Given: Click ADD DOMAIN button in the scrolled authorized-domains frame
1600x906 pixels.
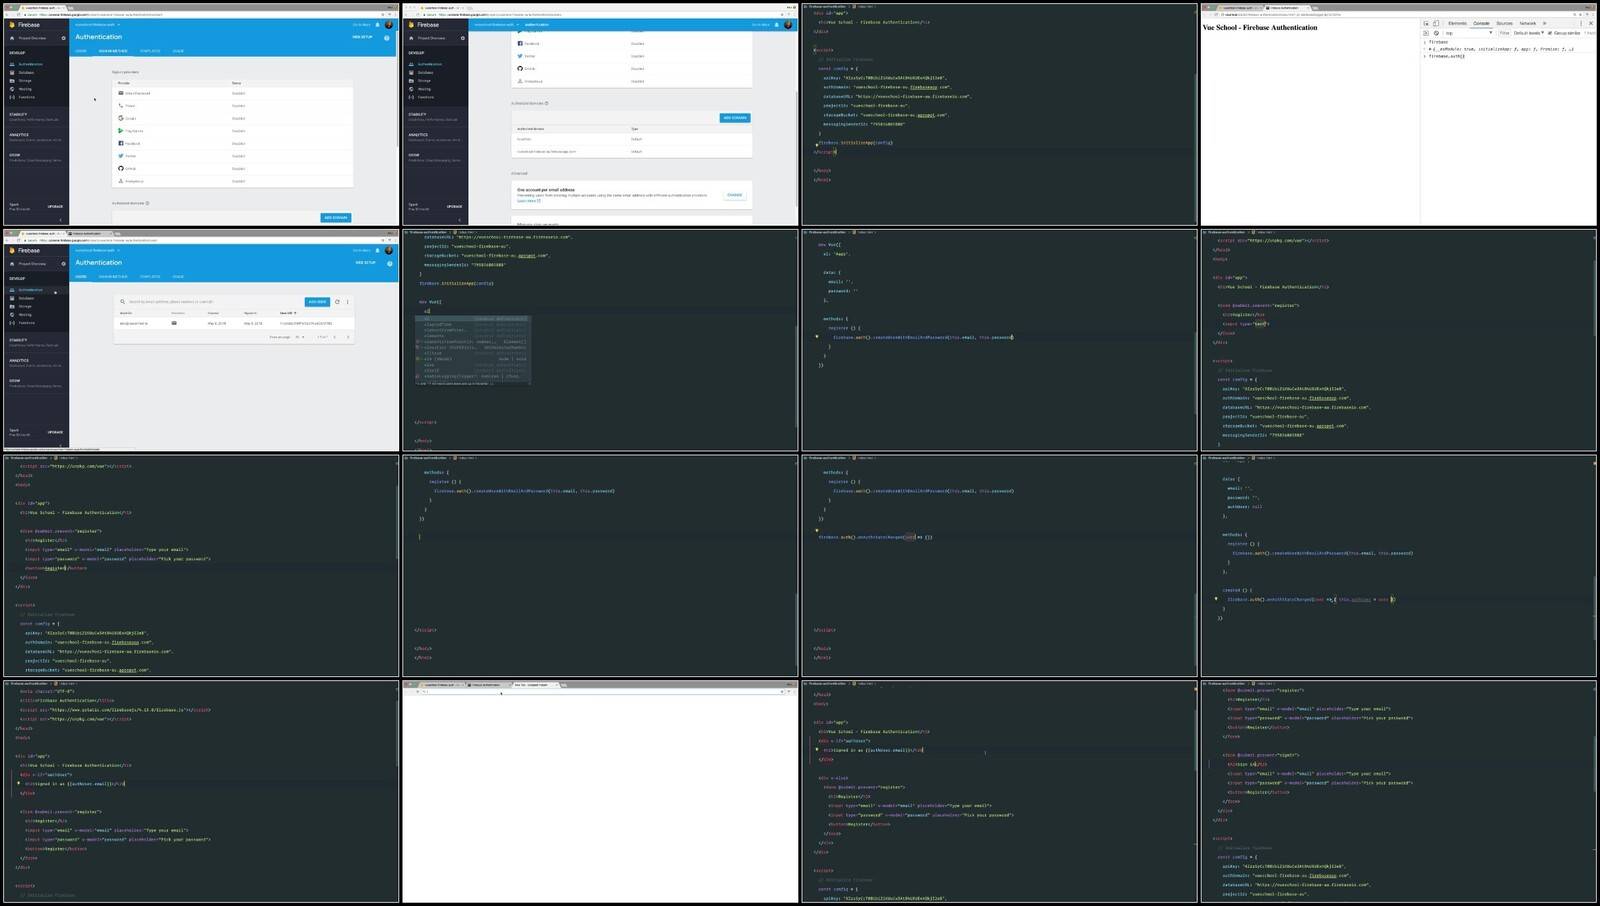Looking at the screenshot, I should 735,118.
